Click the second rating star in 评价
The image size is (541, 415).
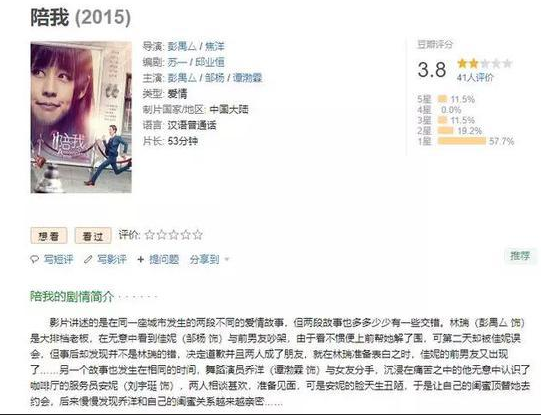tap(161, 235)
